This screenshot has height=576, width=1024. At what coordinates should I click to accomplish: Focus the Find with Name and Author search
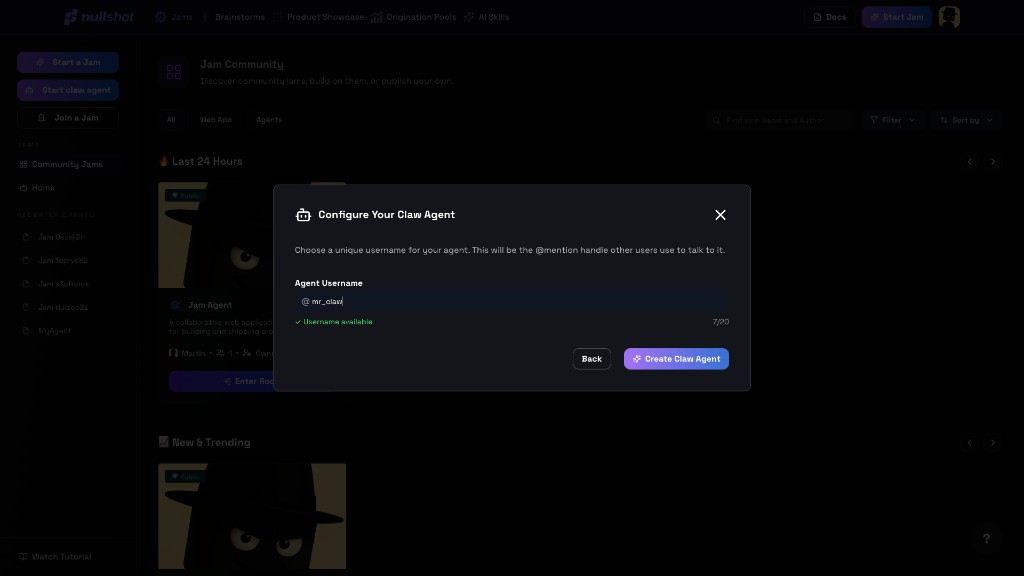[780, 120]
